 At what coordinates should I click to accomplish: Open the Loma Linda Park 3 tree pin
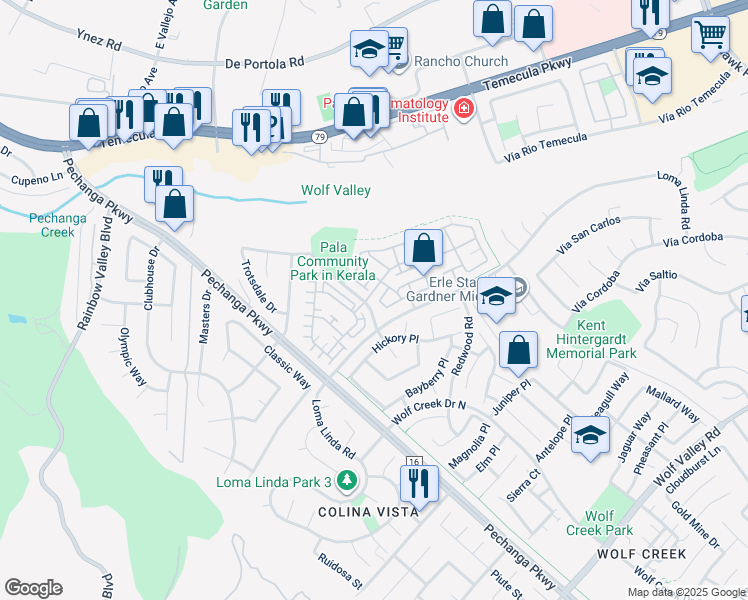[347, 481]
